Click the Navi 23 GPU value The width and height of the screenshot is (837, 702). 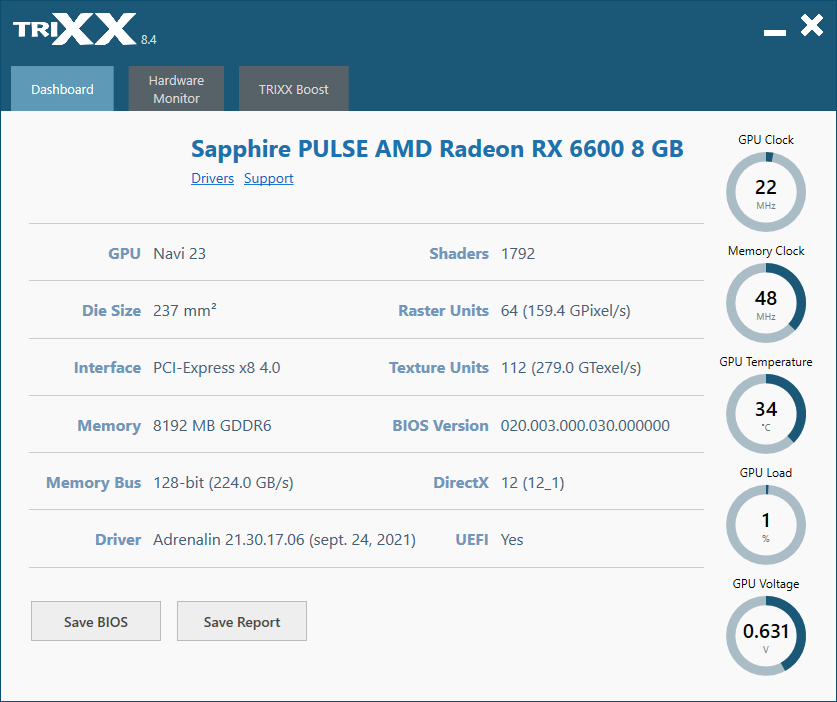179,254
